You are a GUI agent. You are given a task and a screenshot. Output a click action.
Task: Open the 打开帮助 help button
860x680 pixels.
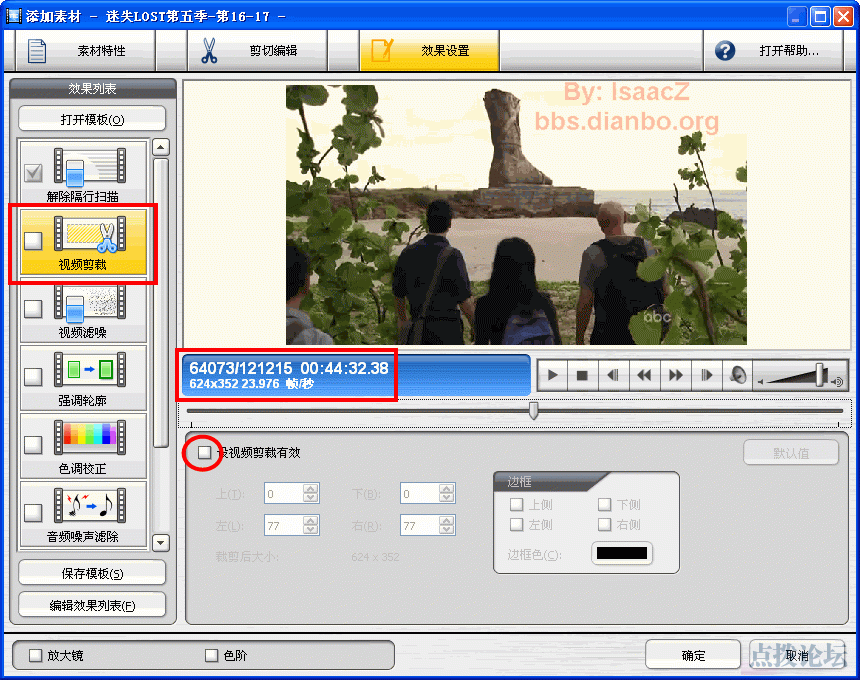tap(773, 50)
